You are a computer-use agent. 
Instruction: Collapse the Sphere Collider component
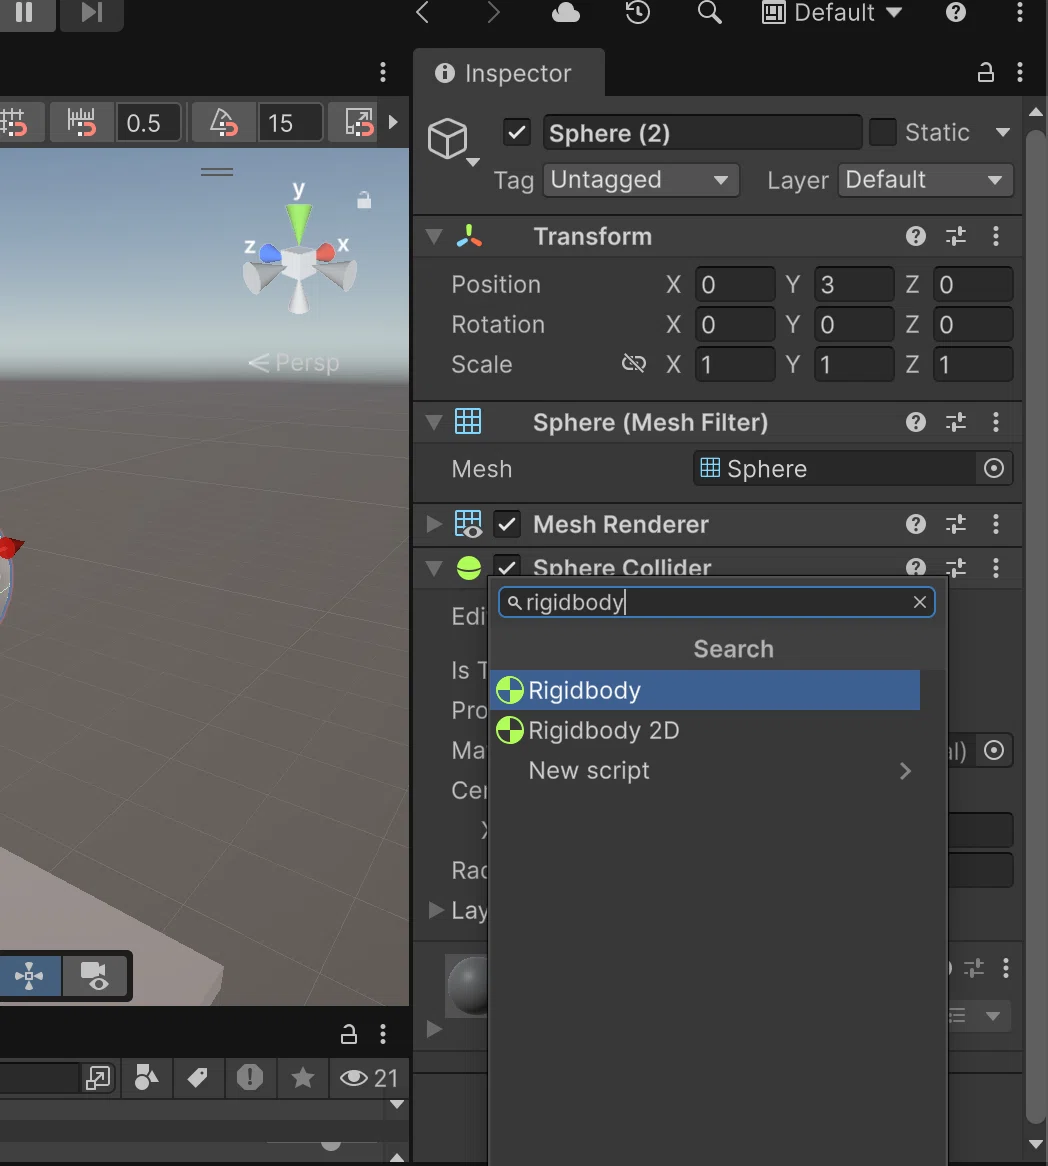pyautogui.click(x=434, y=568)
